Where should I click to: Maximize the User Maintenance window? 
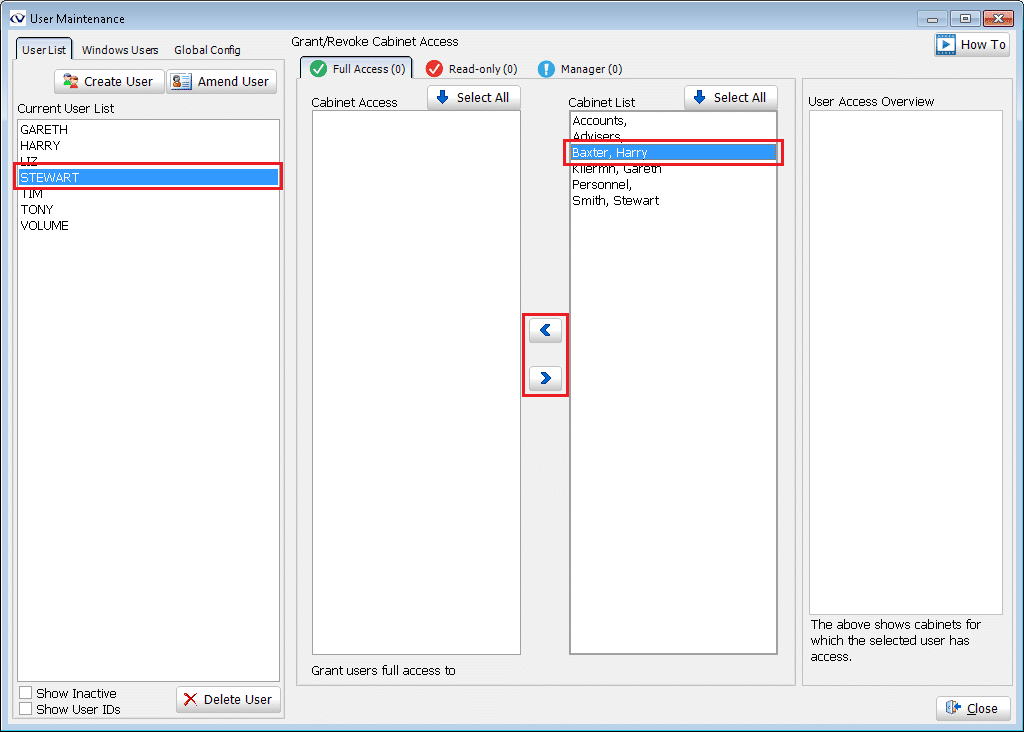[x=965, y=19]
